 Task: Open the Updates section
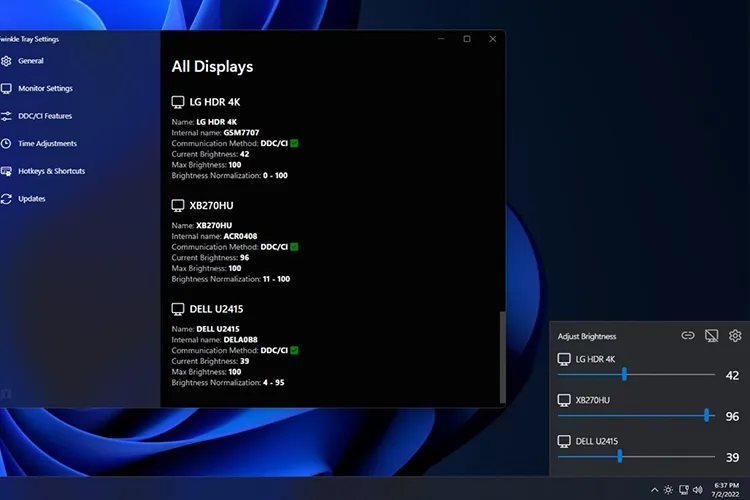pyautogui.click(x=31, y=199)
